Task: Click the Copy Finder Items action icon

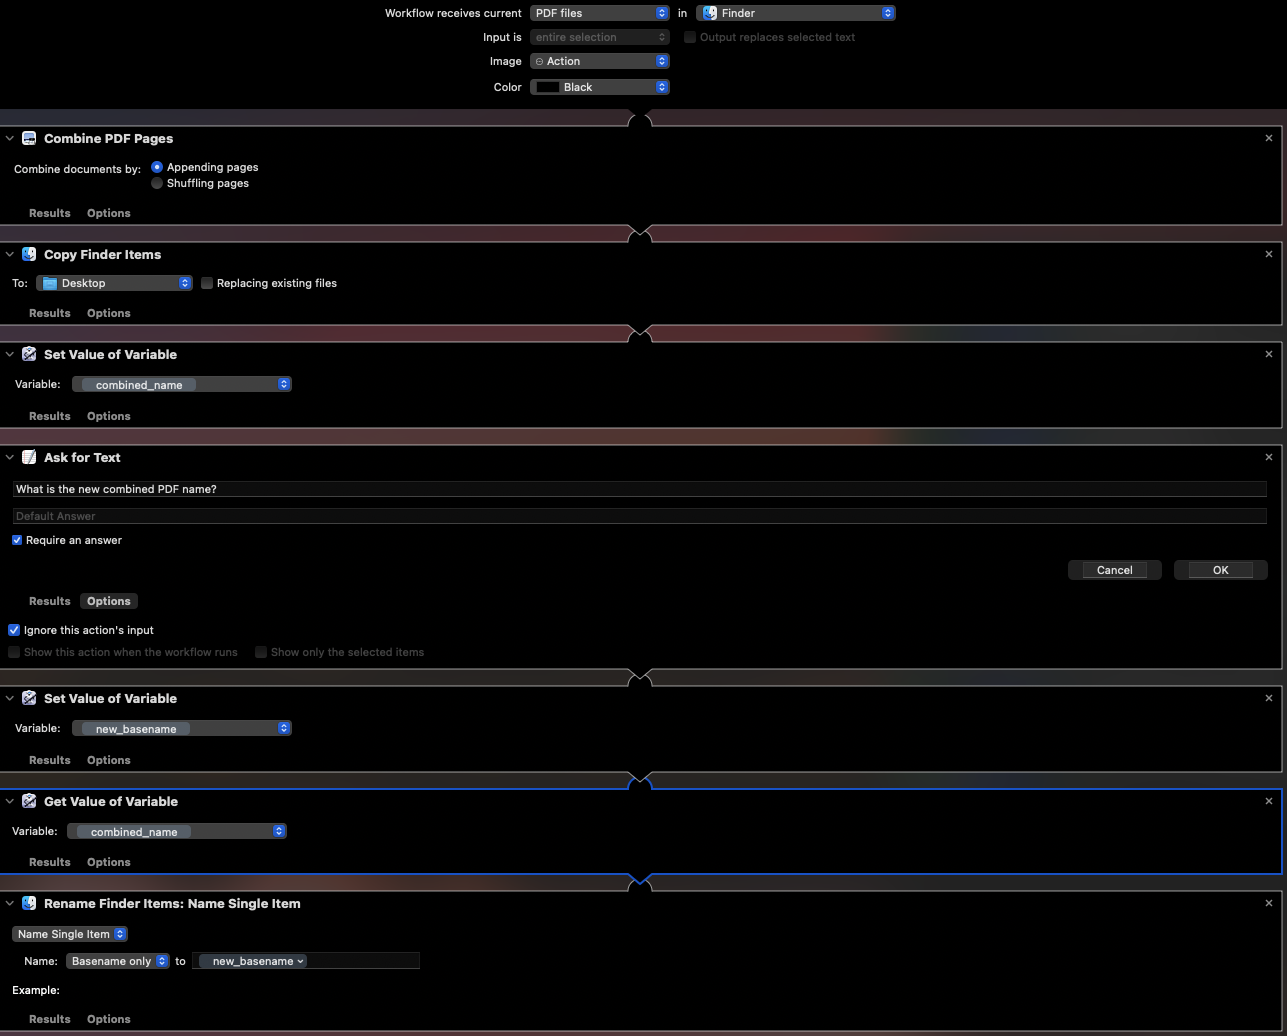Action: pyautogui.click(x=29, y=254)
